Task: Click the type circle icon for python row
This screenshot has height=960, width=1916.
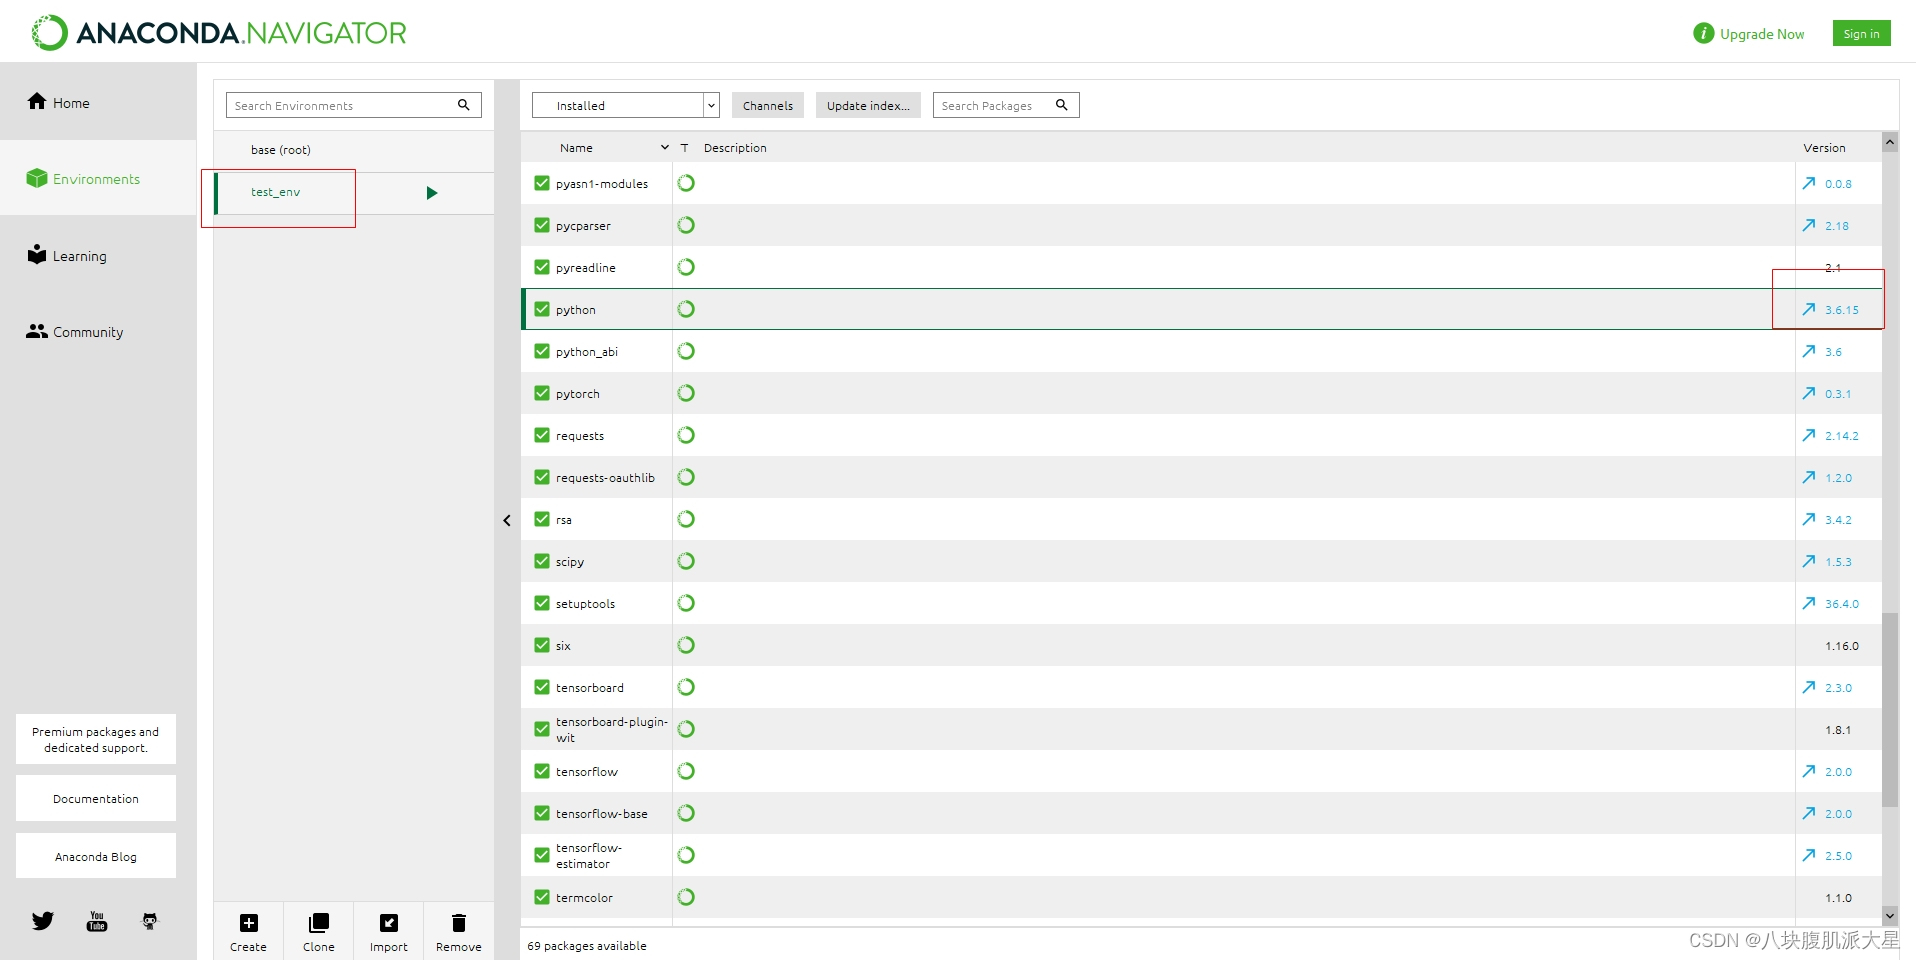Action: [x=686, y=309]
